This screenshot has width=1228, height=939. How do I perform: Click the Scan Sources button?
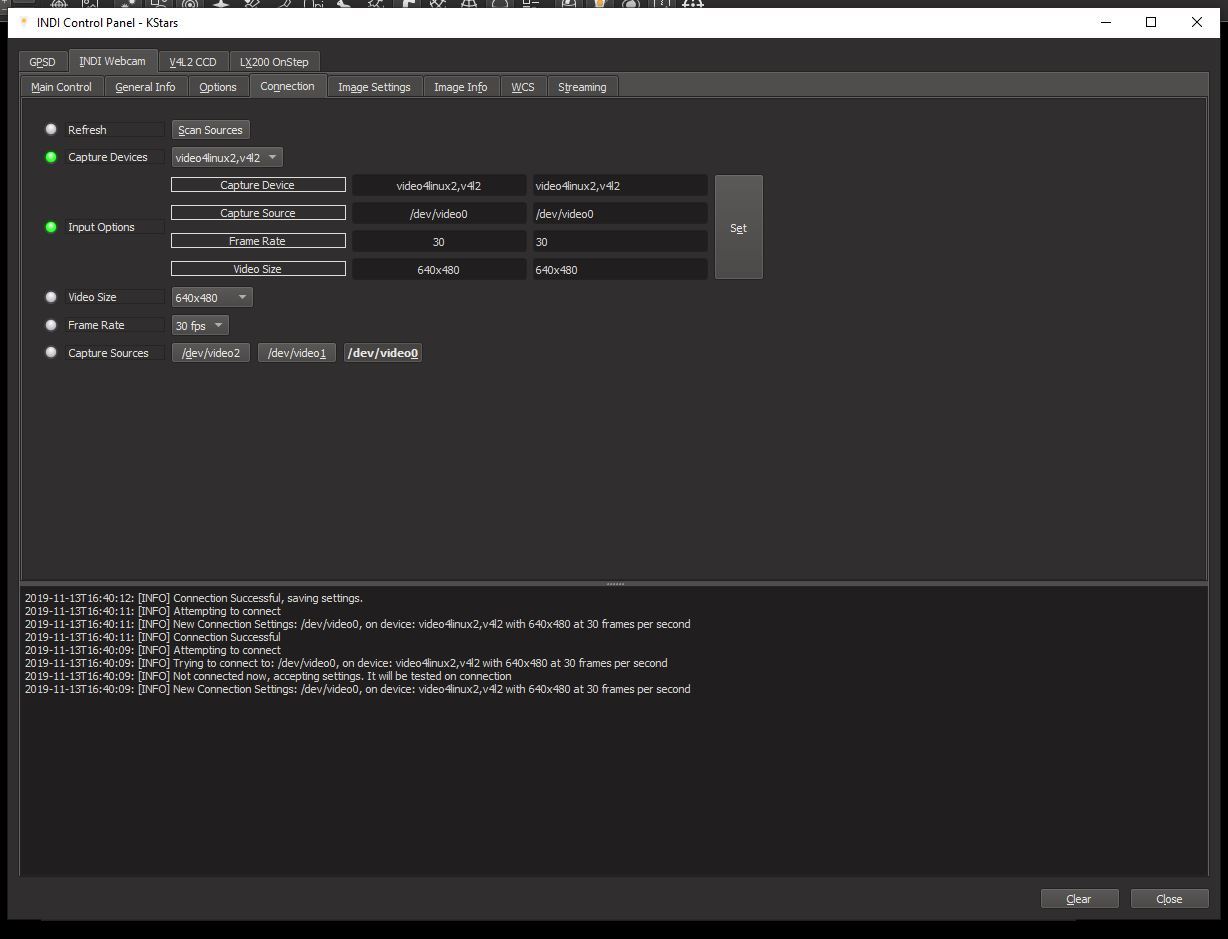[x=210, y=130]
